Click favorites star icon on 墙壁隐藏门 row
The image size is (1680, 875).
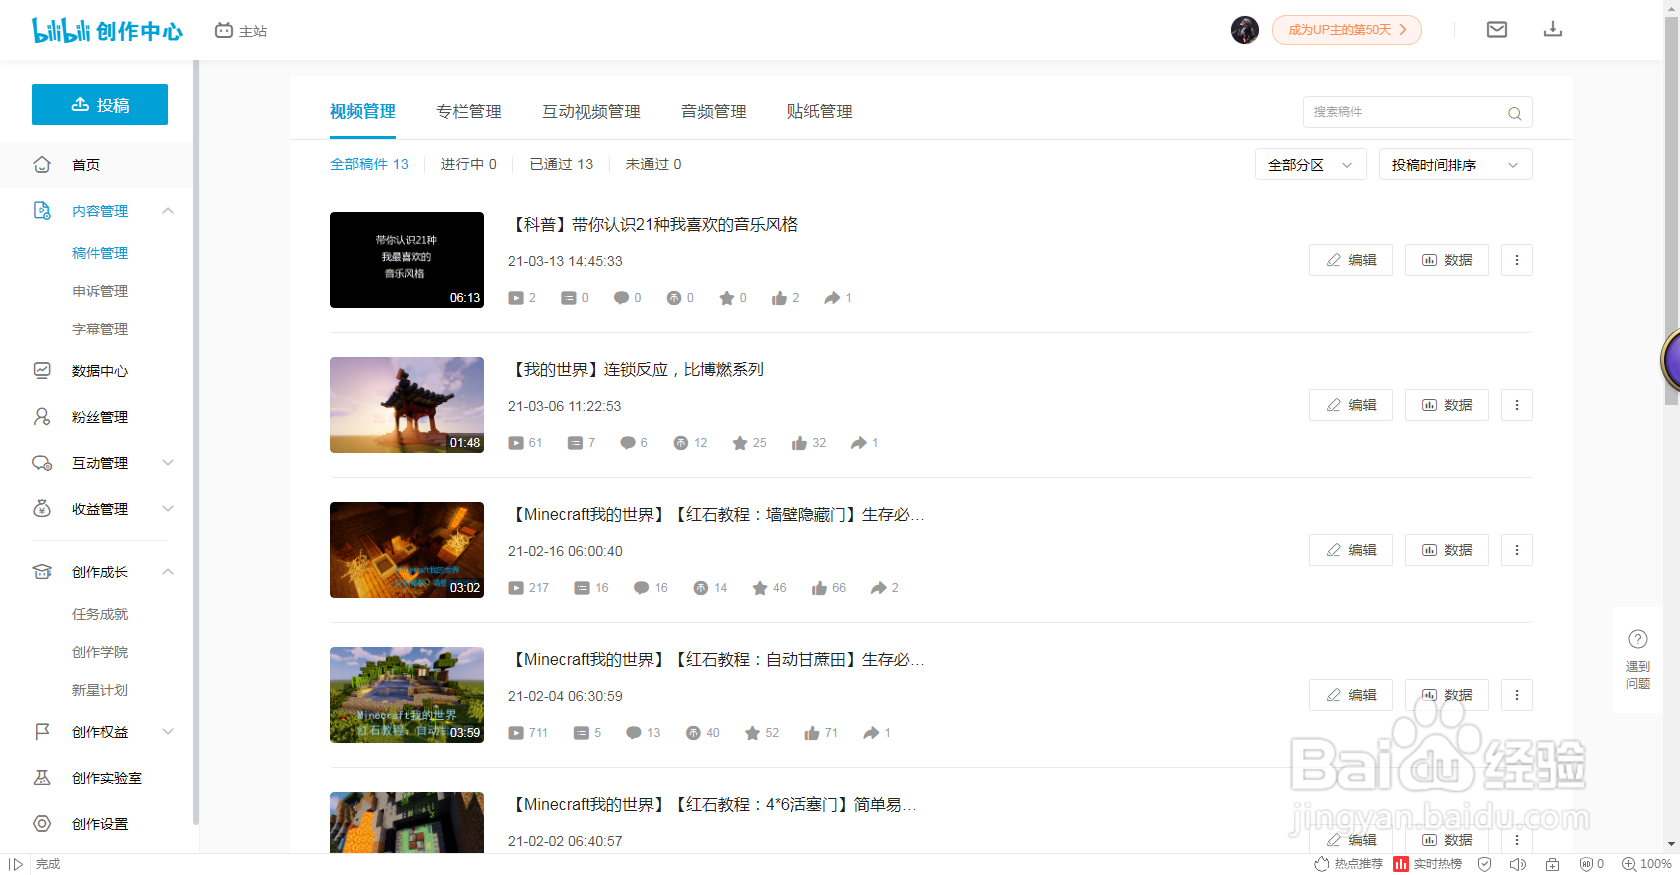760,588
